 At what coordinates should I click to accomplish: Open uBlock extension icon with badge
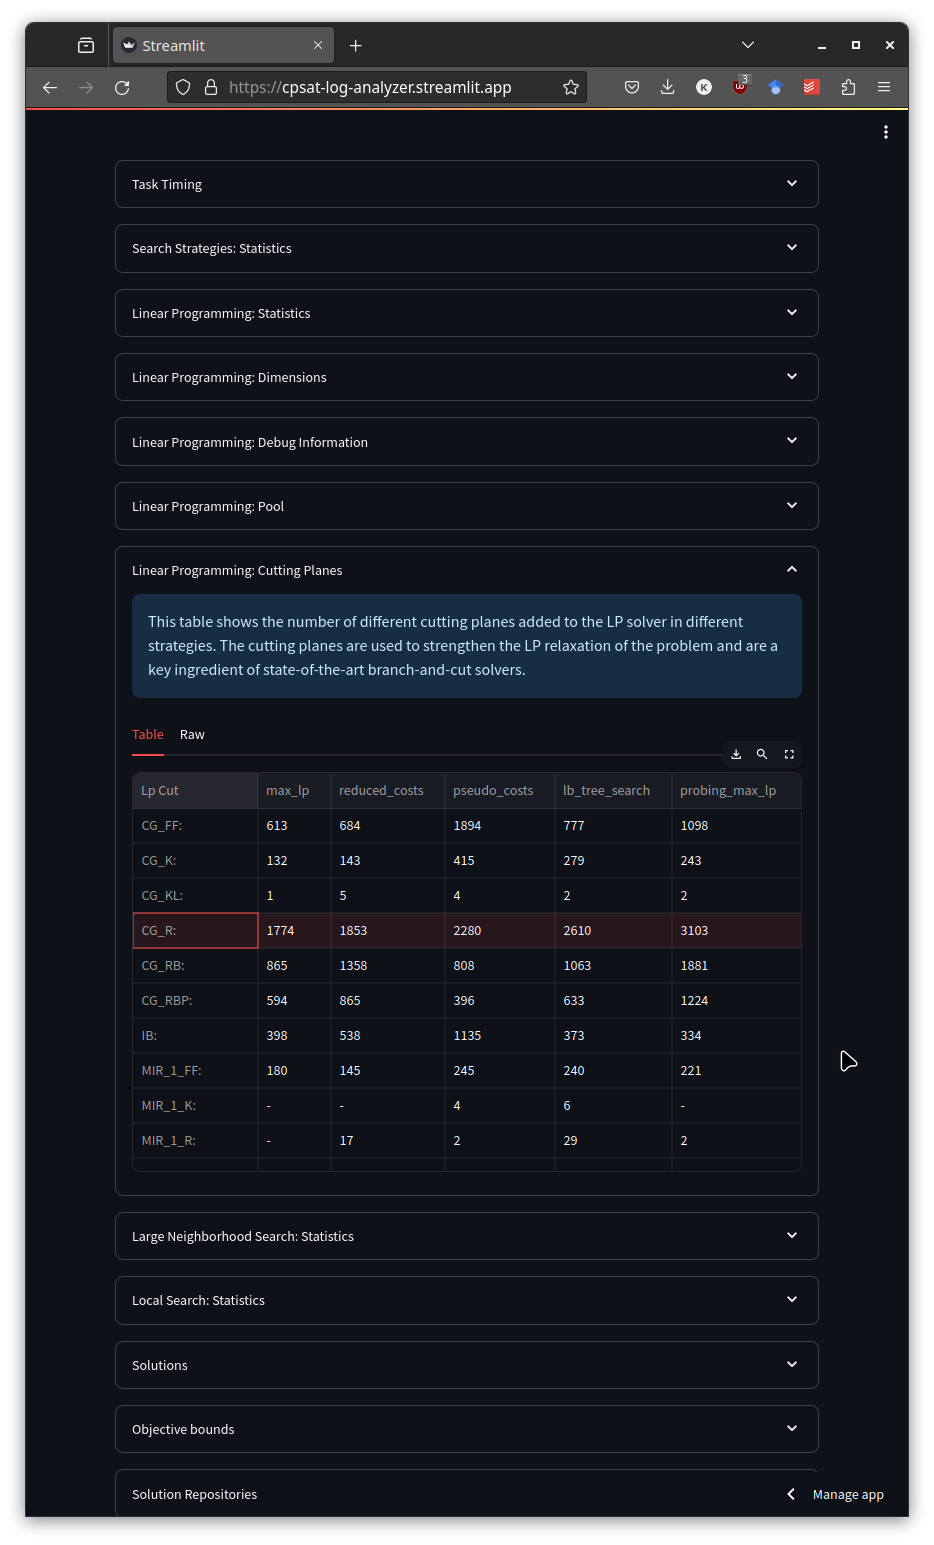[740, 86]
